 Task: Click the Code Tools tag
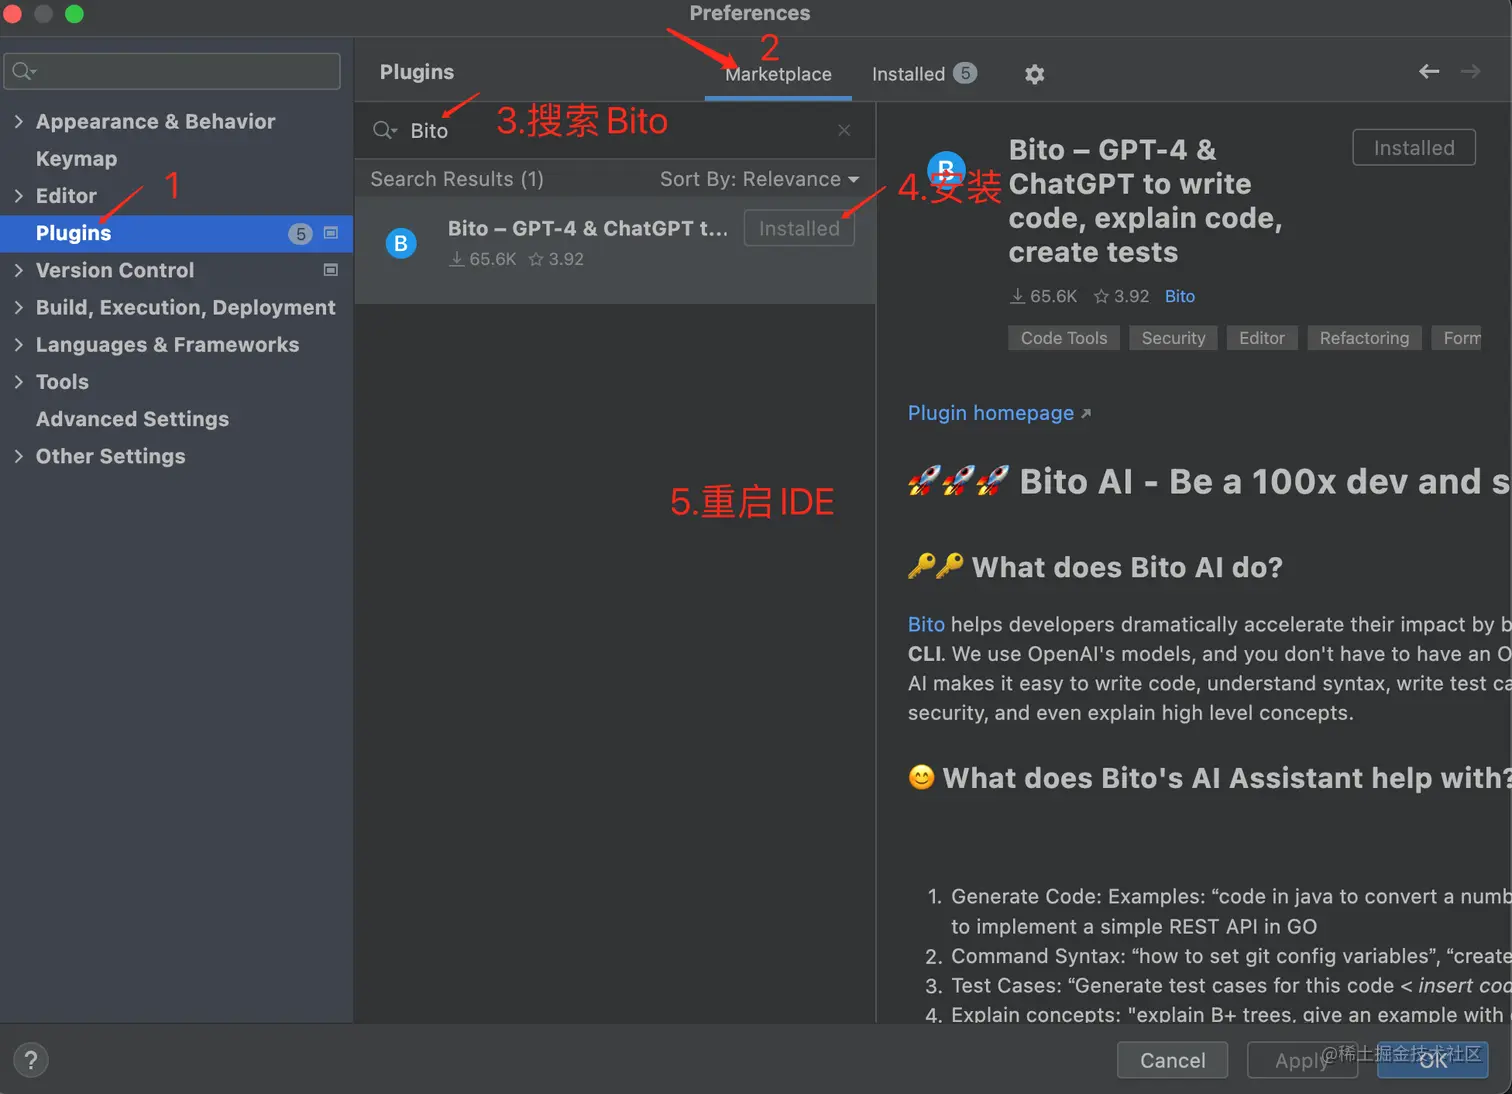pyautogui.click(x=1064, y=338)
